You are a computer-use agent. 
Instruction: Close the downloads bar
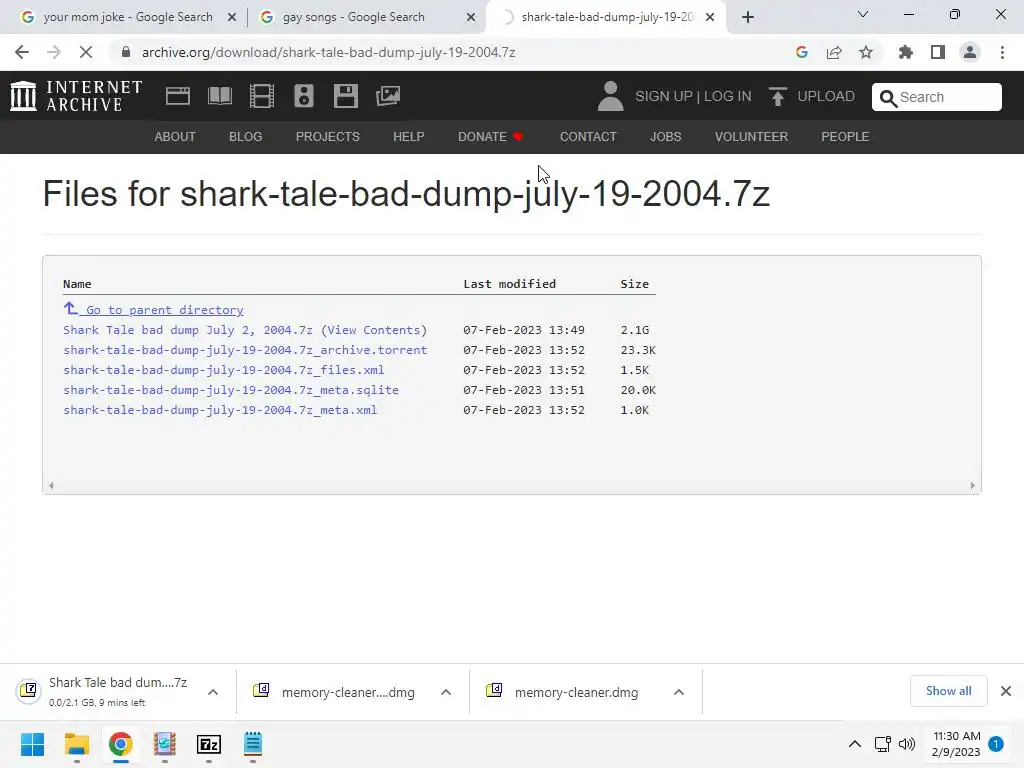click(x=1006, y=691)
